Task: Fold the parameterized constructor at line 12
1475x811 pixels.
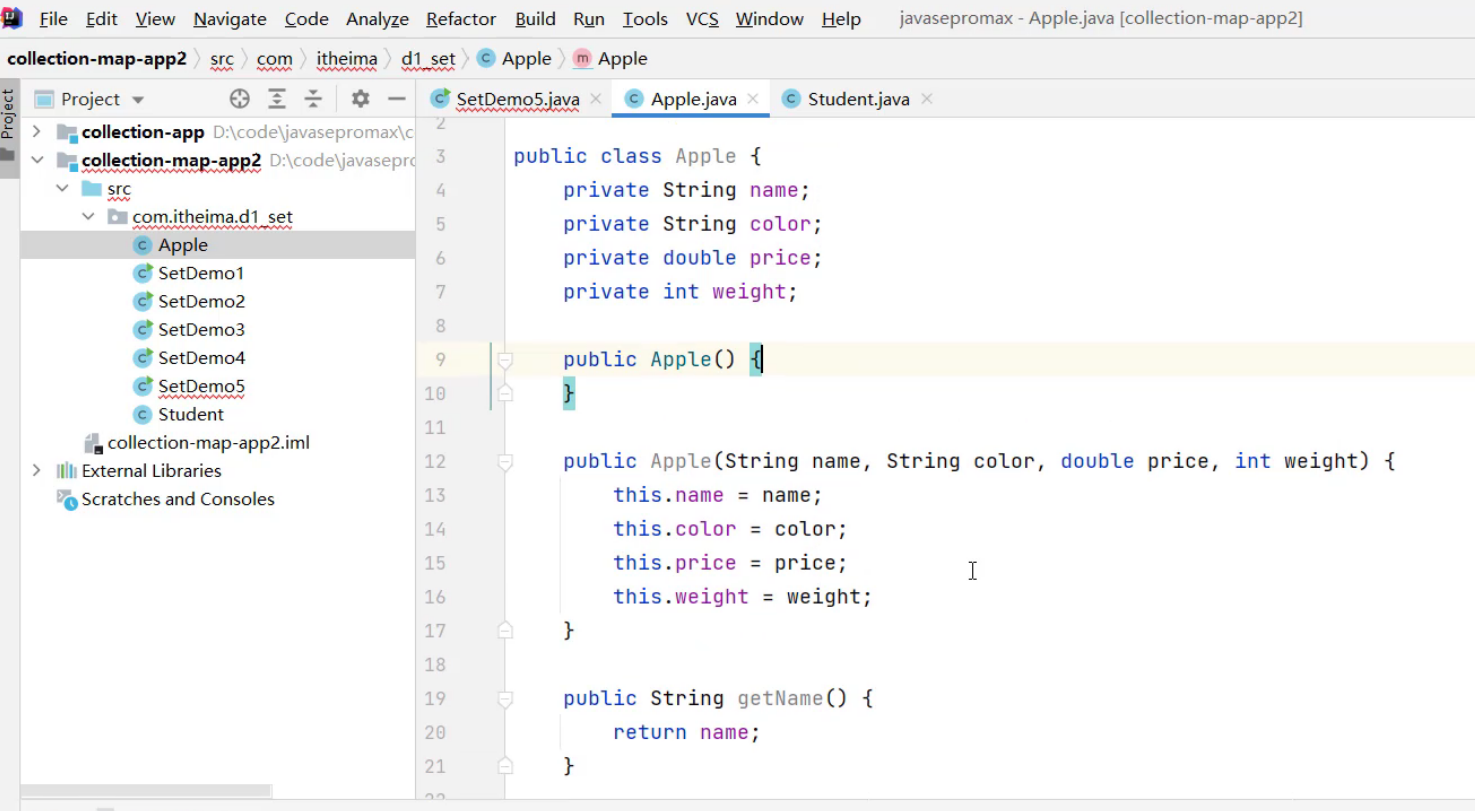Action: 505,461
